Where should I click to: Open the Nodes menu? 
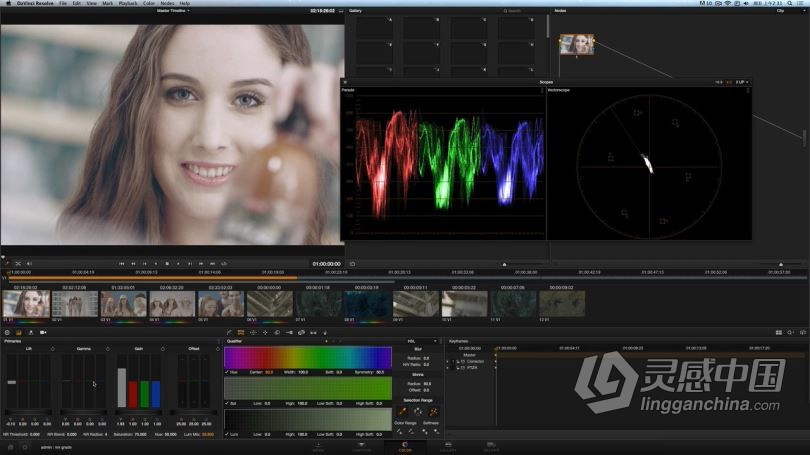point(167,3)
